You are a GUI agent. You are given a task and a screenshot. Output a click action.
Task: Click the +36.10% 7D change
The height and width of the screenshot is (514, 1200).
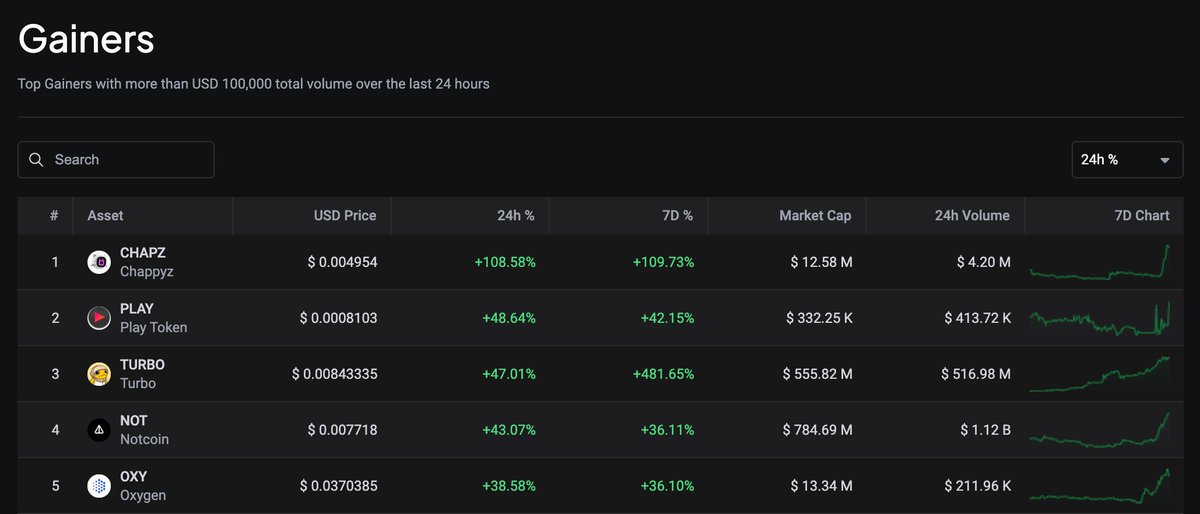667,486
